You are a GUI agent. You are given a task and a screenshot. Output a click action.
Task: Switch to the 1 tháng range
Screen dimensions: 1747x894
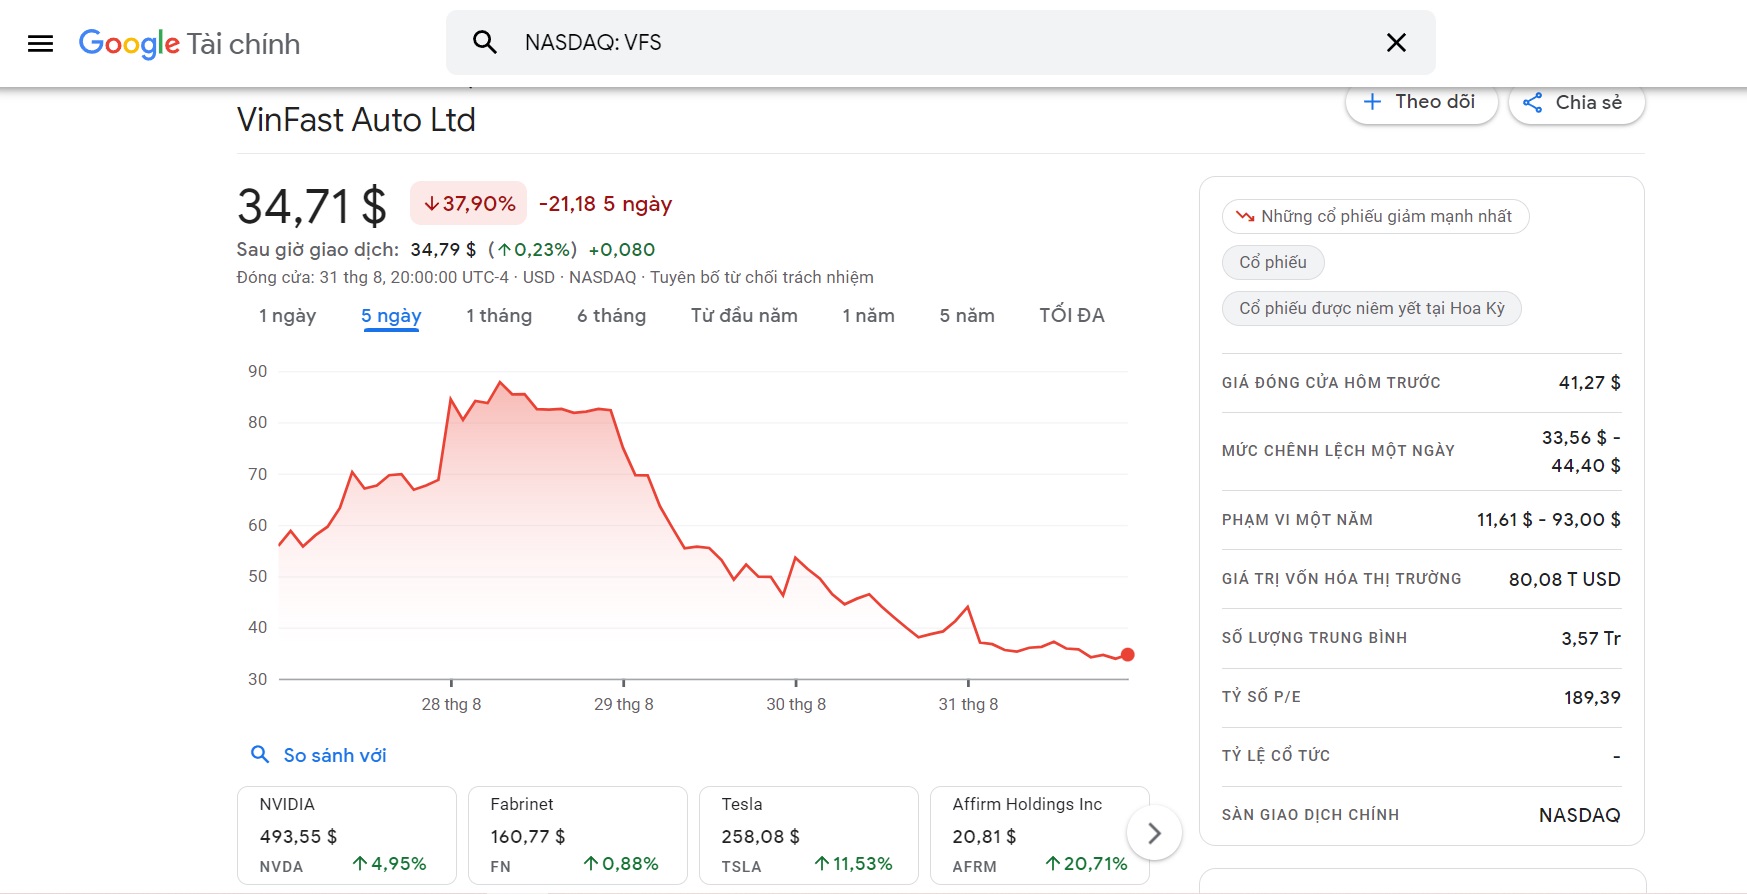(x=499, y=316)
